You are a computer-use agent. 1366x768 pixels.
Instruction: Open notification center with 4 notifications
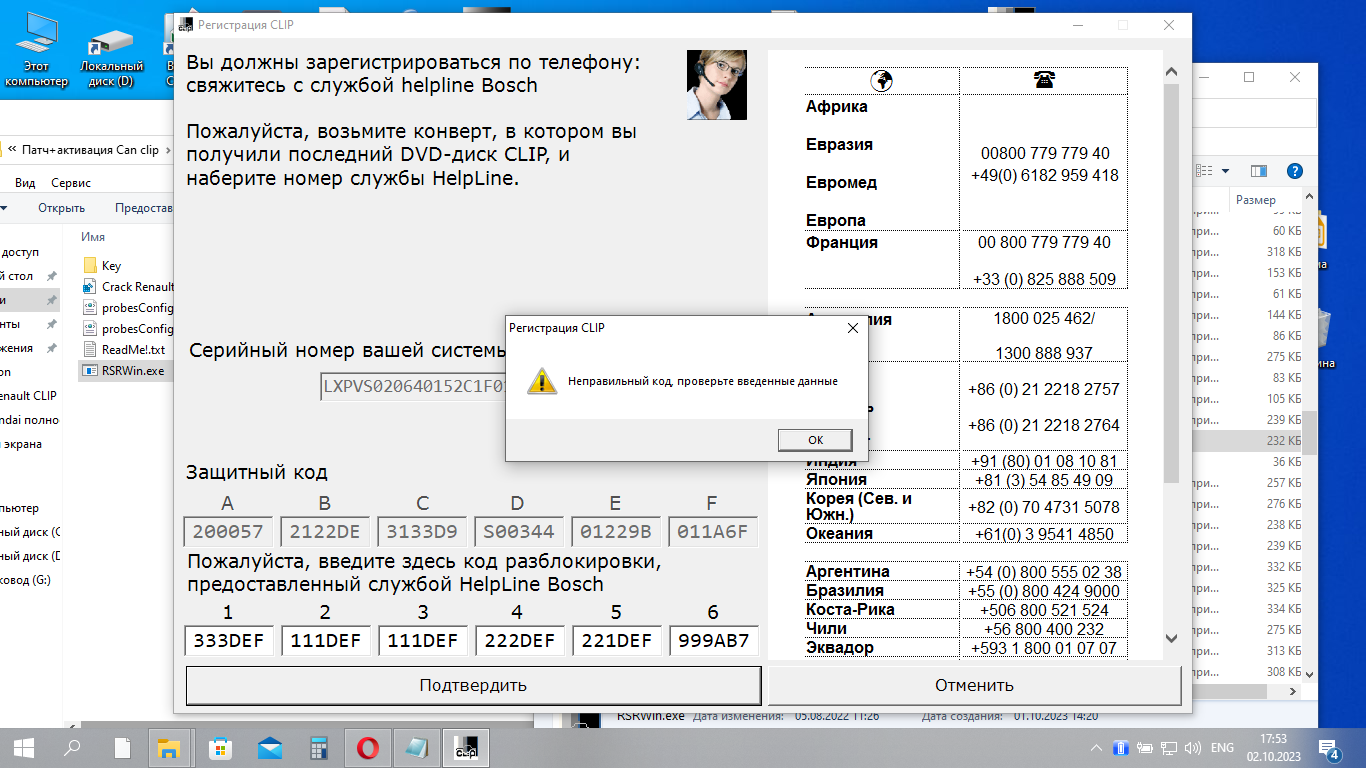click(x=1329, y=748)
